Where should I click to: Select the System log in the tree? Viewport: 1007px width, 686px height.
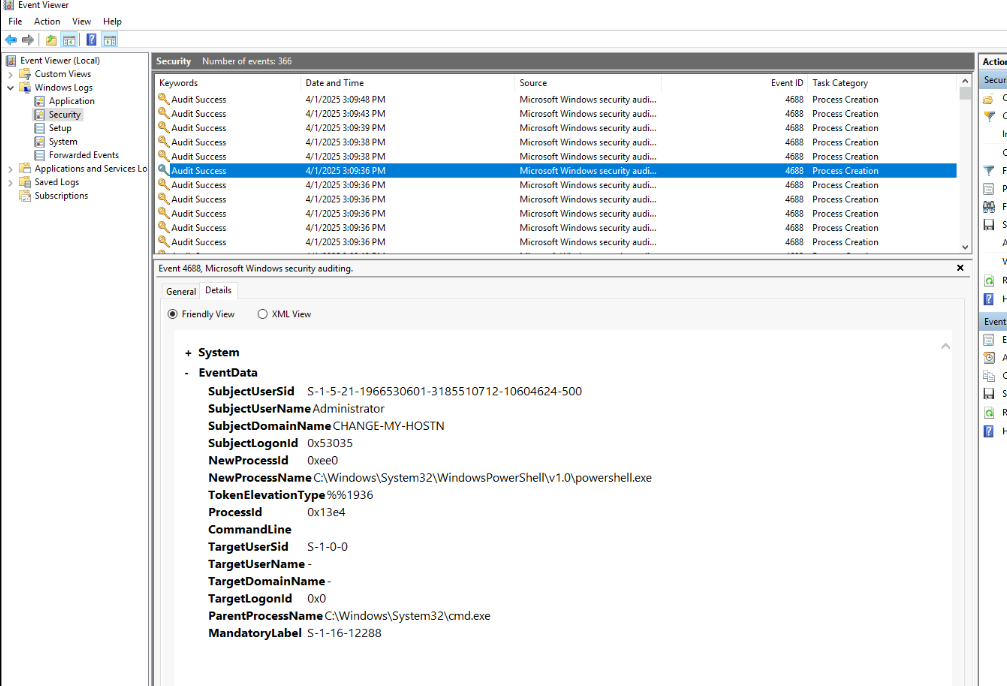[x=63, y=142]
